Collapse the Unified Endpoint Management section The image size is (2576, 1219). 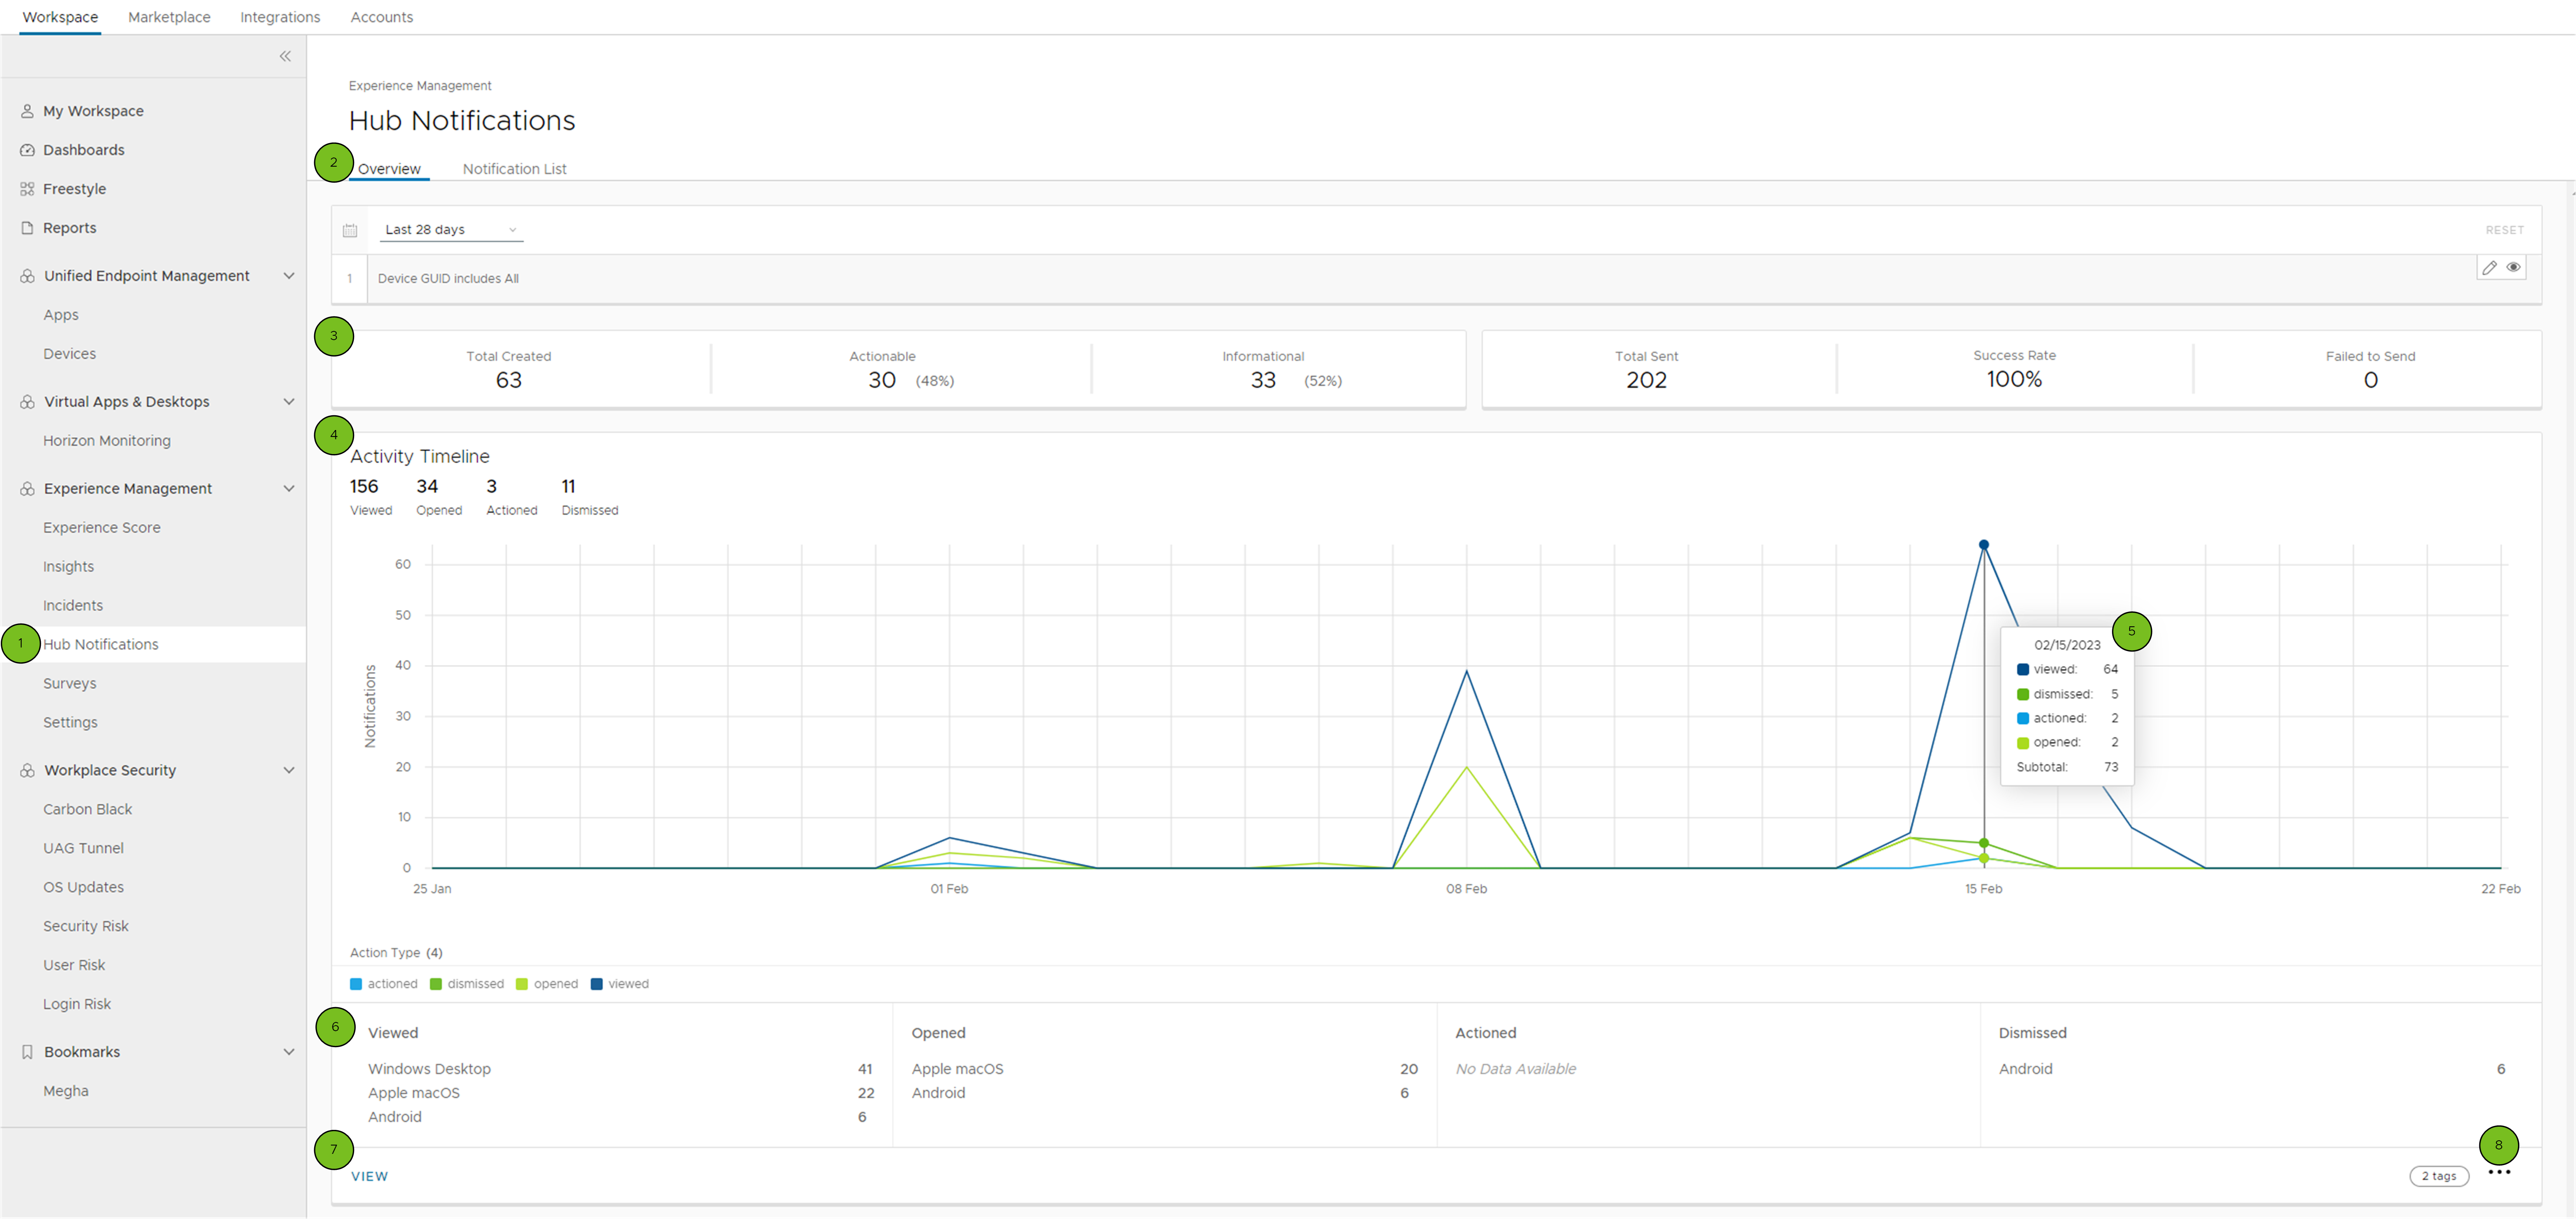tap(289, 276)
